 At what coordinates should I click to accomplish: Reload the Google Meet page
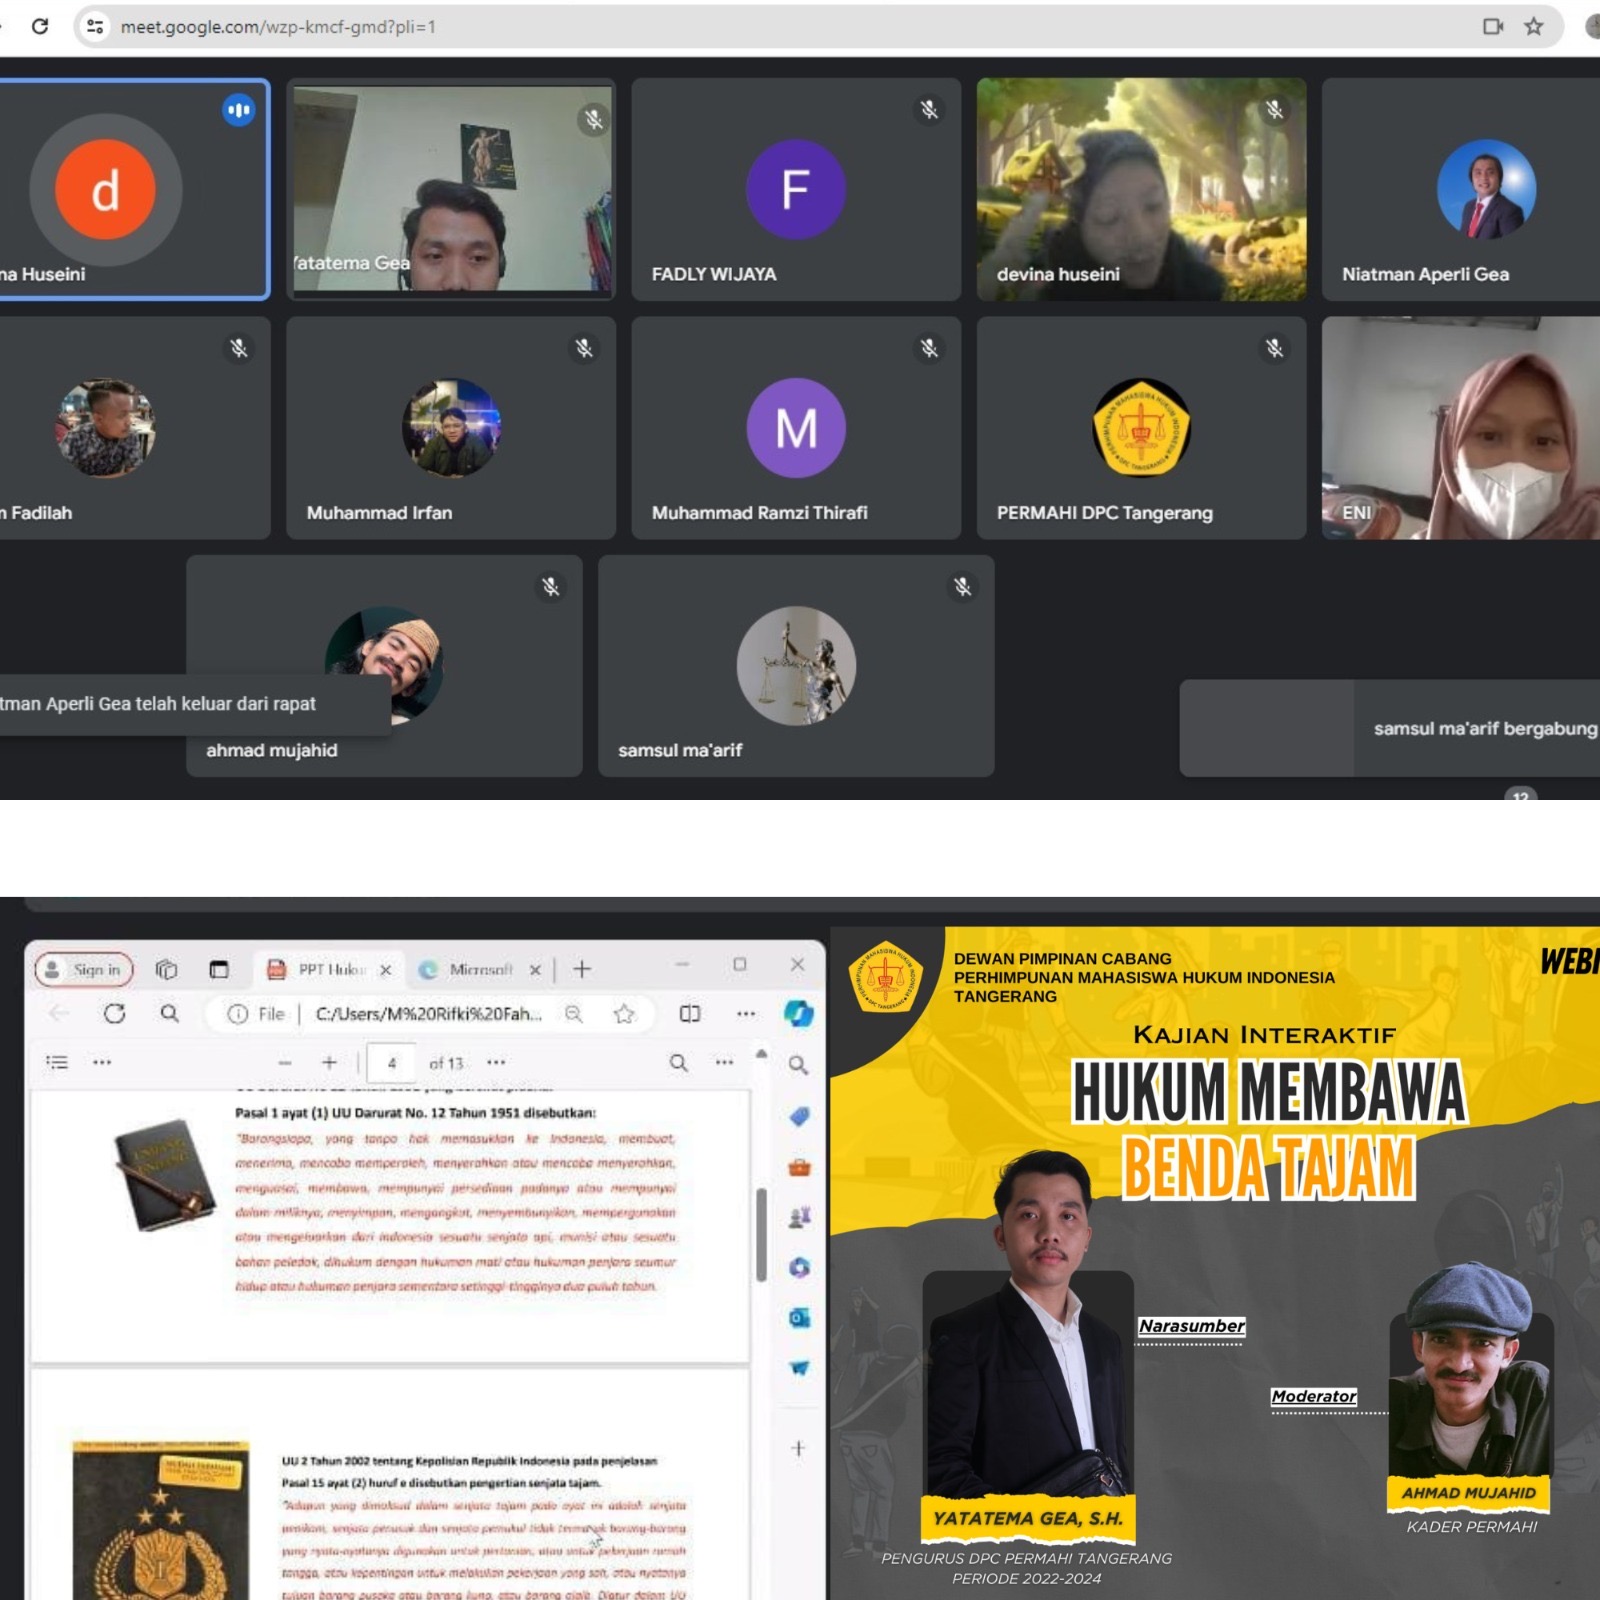click(40, 27)
